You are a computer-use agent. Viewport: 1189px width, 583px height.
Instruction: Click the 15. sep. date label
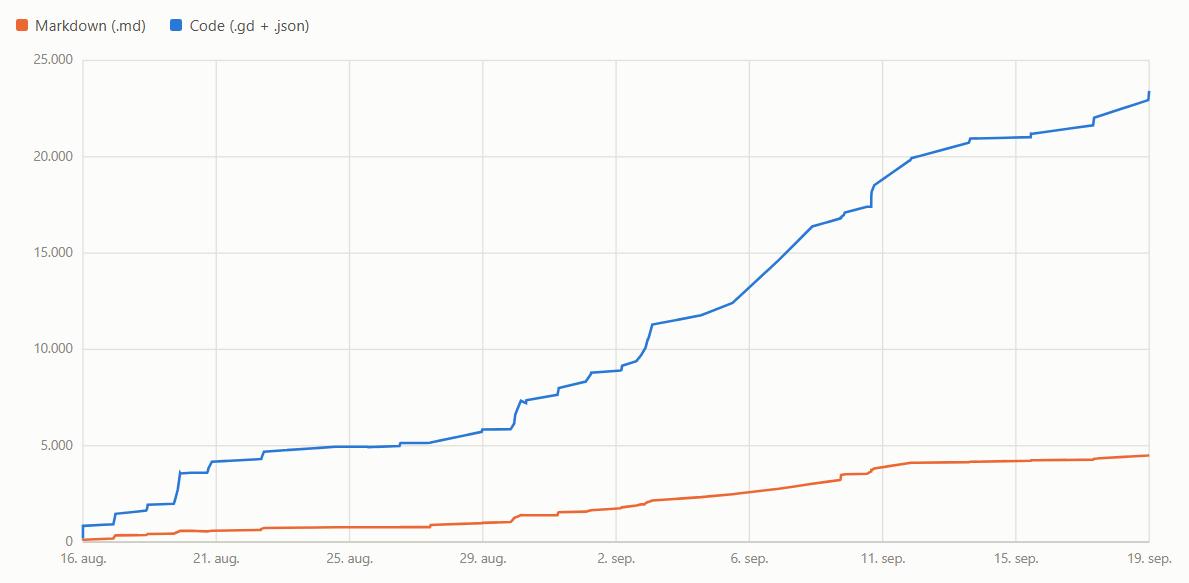point(1016,559)
